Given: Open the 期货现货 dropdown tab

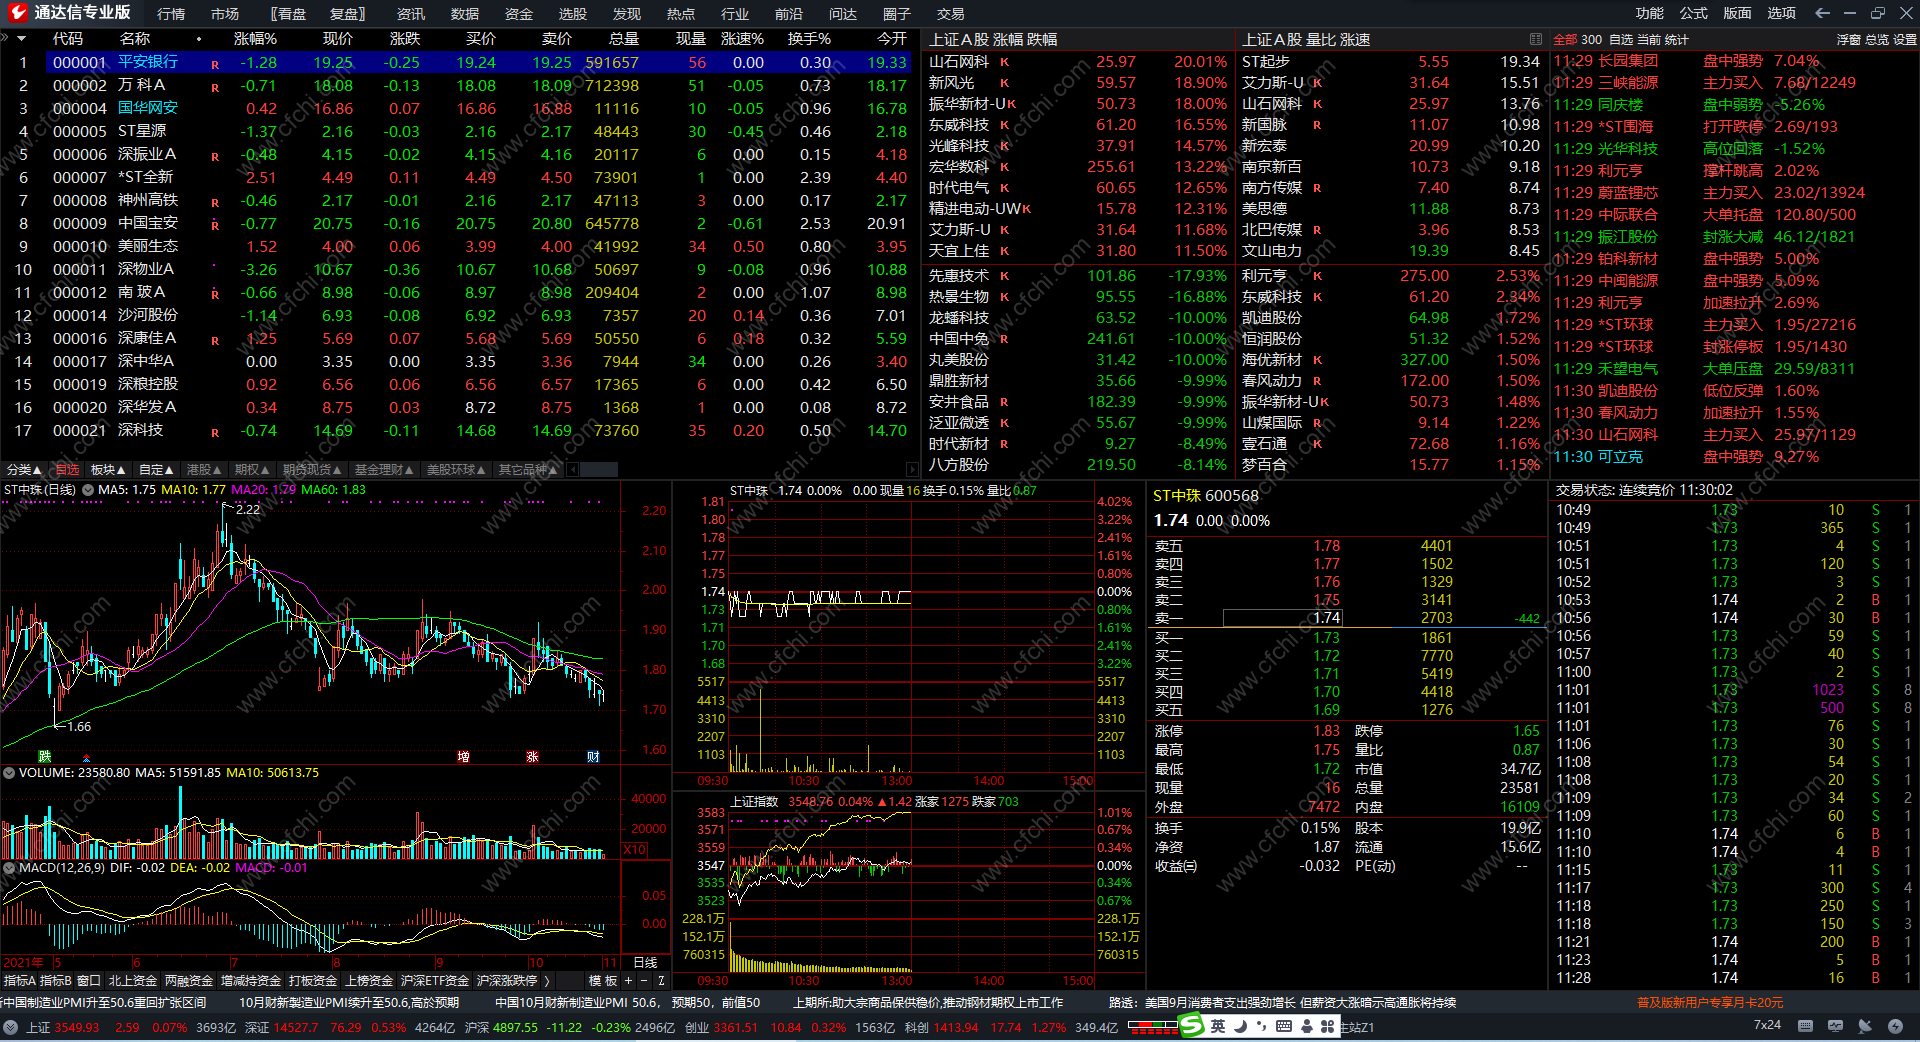Looking at the screenshot, I should click(312, 470).
